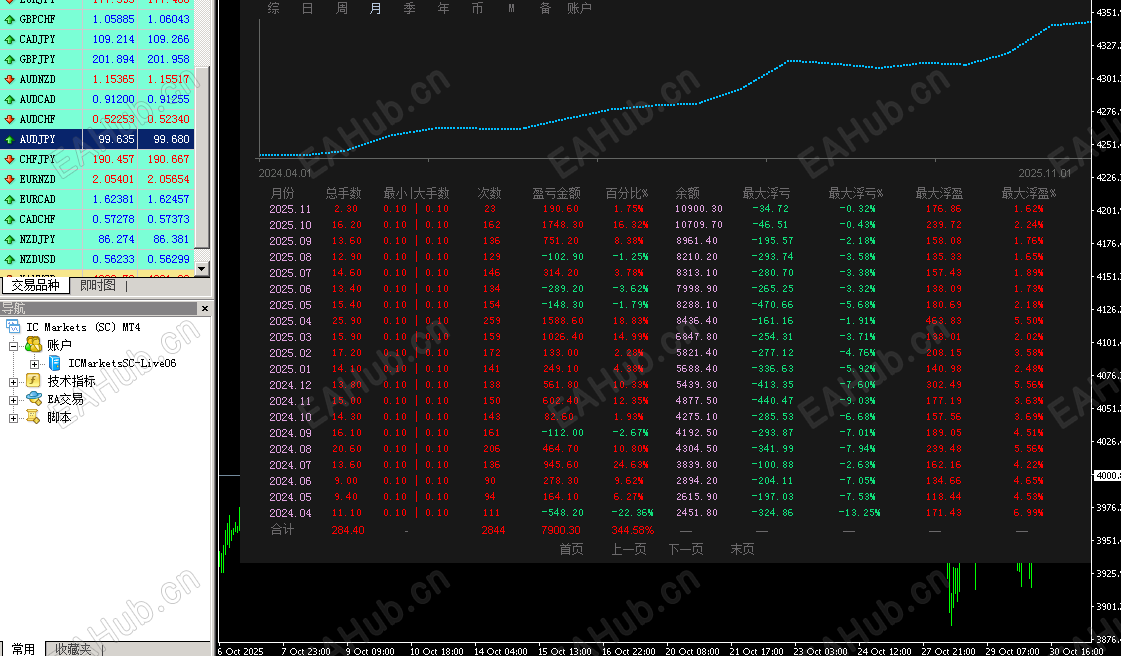The height and width of the screenshot is (656, 1121).
Task: Expand the EA交易 tree node
Action: click(x=13, y=400)
